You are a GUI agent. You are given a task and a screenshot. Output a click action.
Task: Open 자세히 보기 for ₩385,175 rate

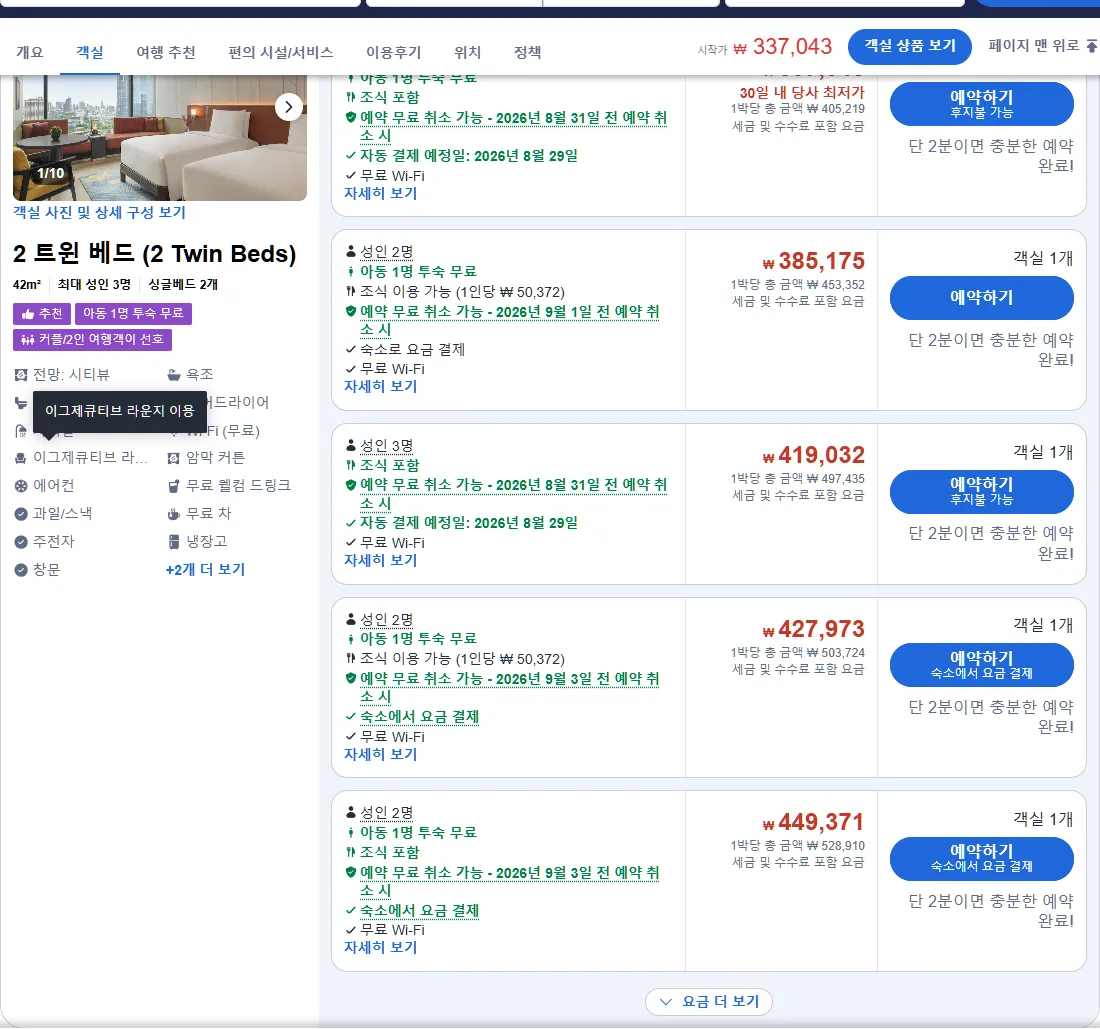tap(380, 386)
